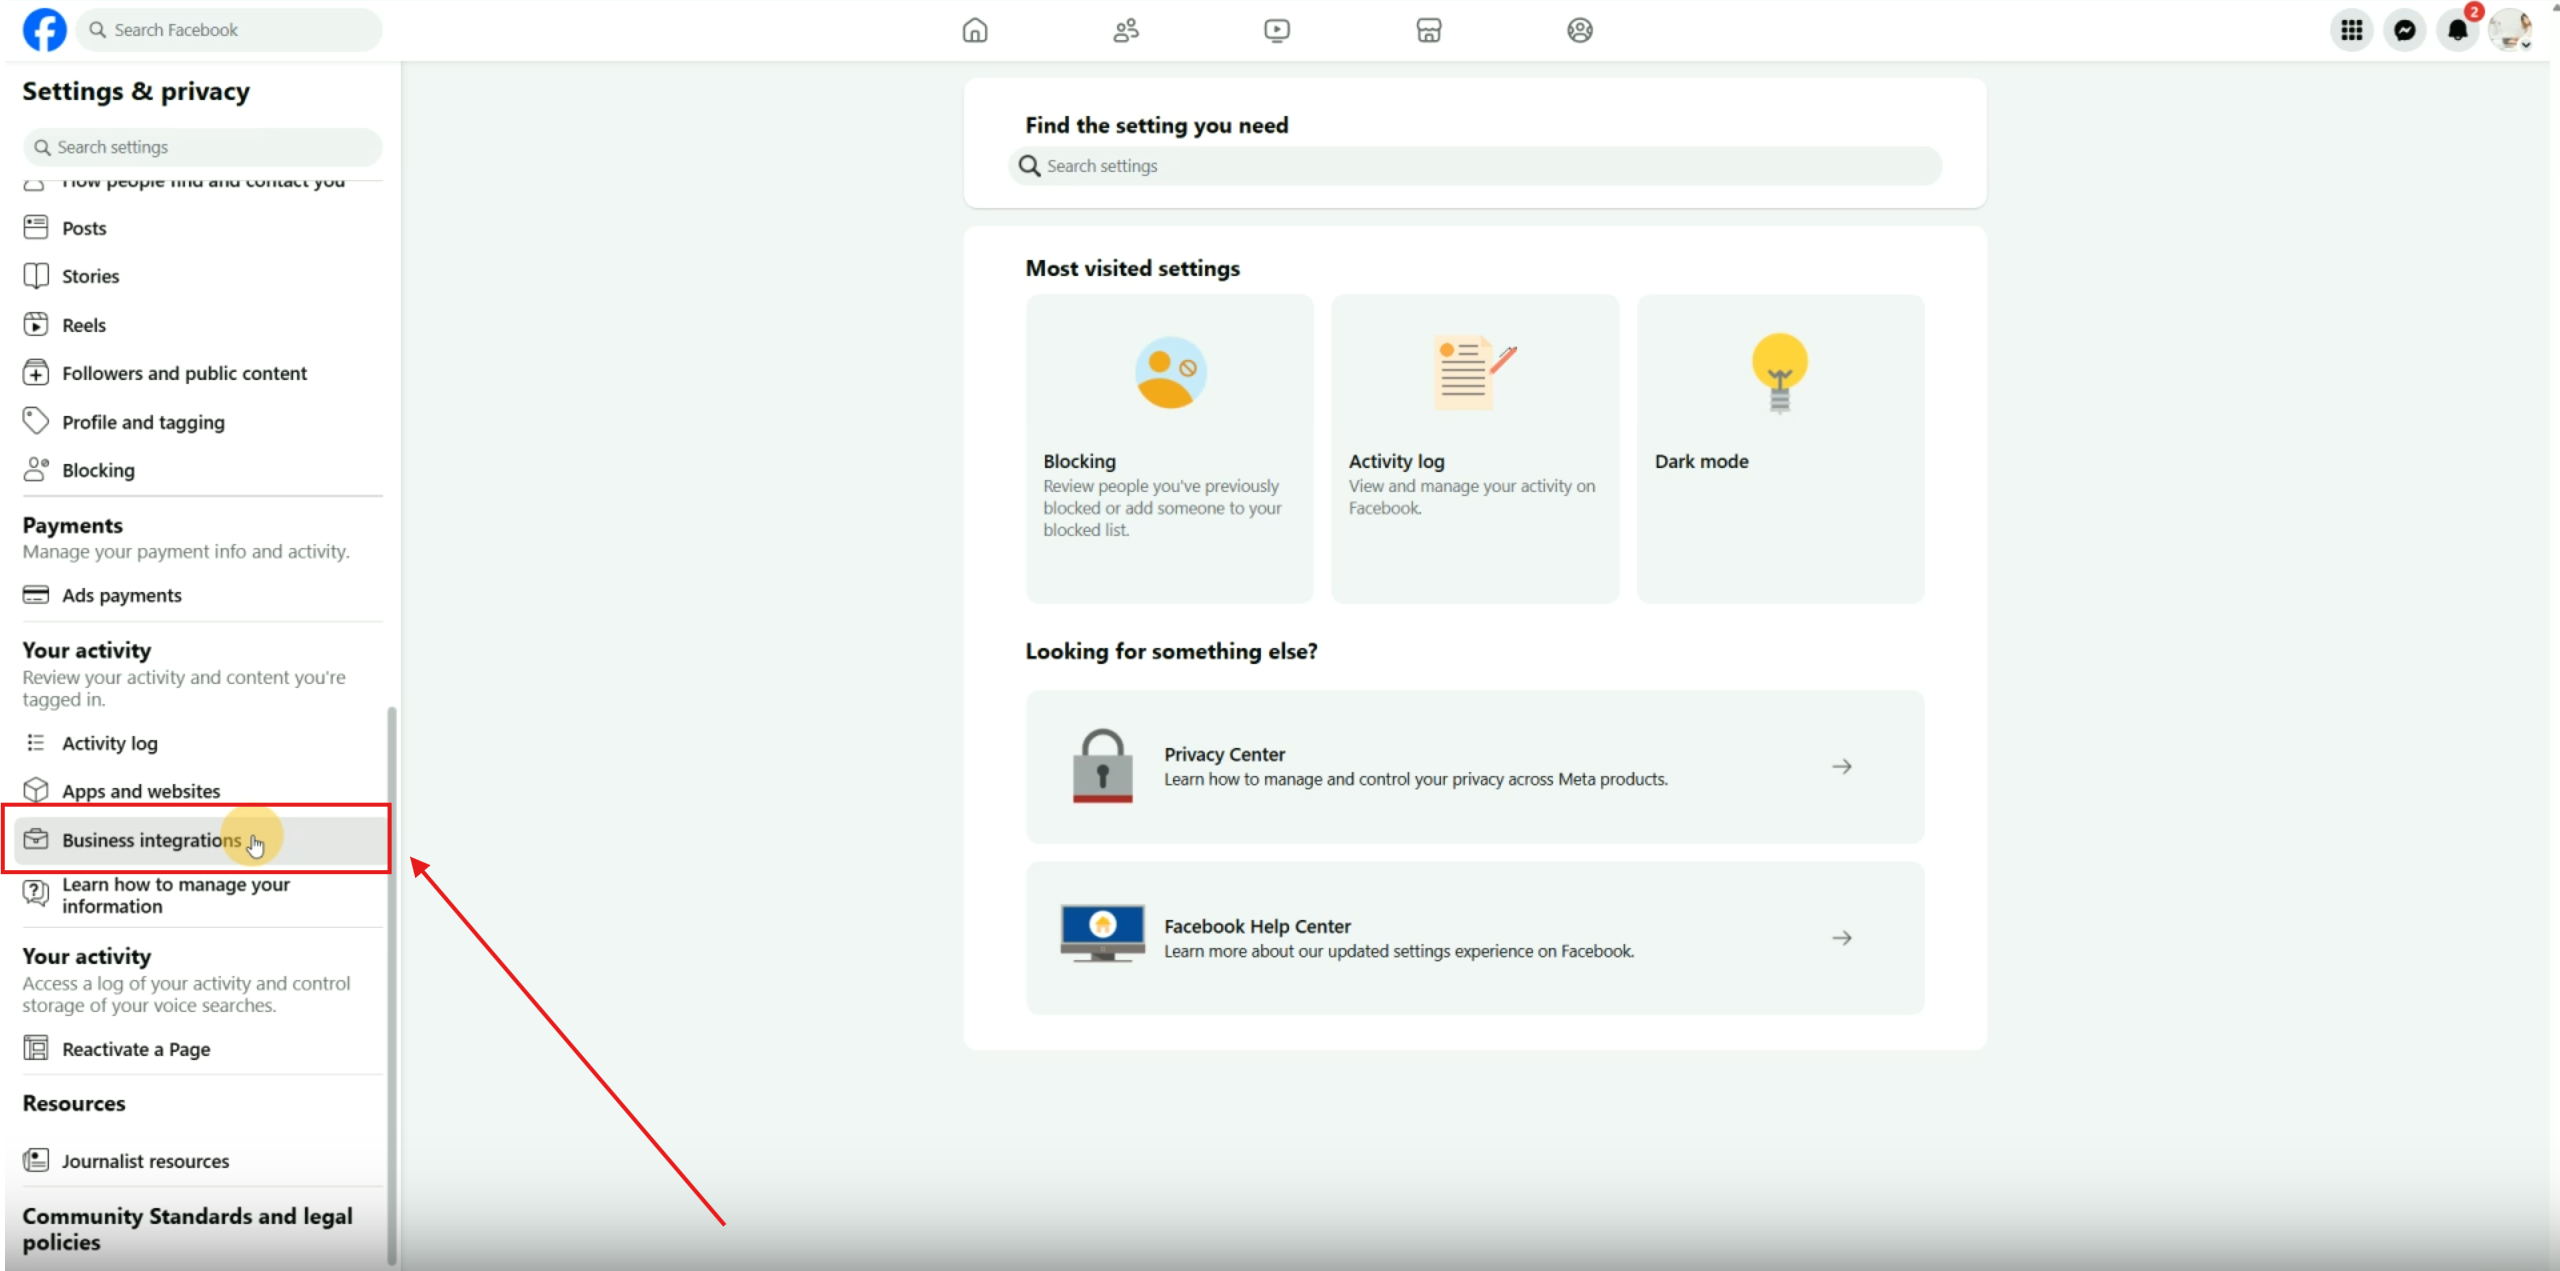The image size is (2560, 1271).
Task: Open Privacy Center
Action: (x=1475, y=767)
